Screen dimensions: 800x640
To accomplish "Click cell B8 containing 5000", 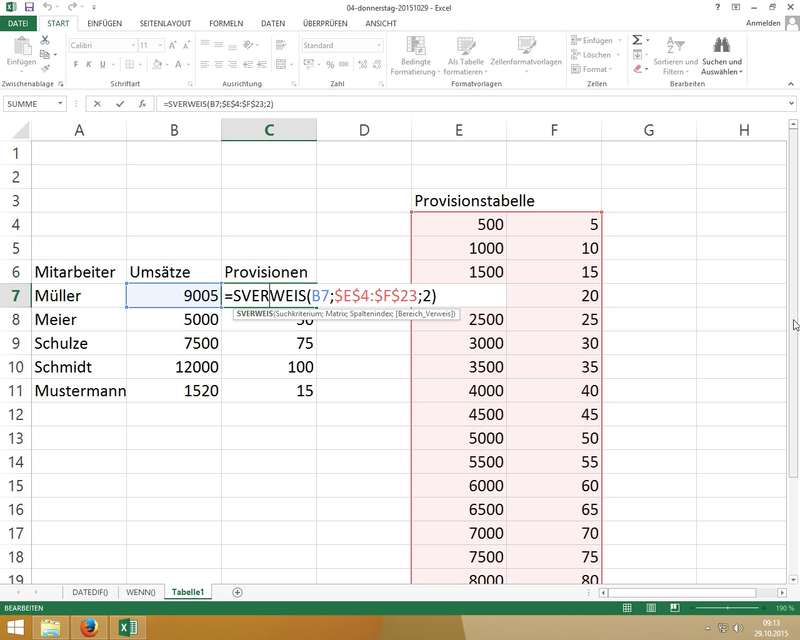I will (173, 320).
